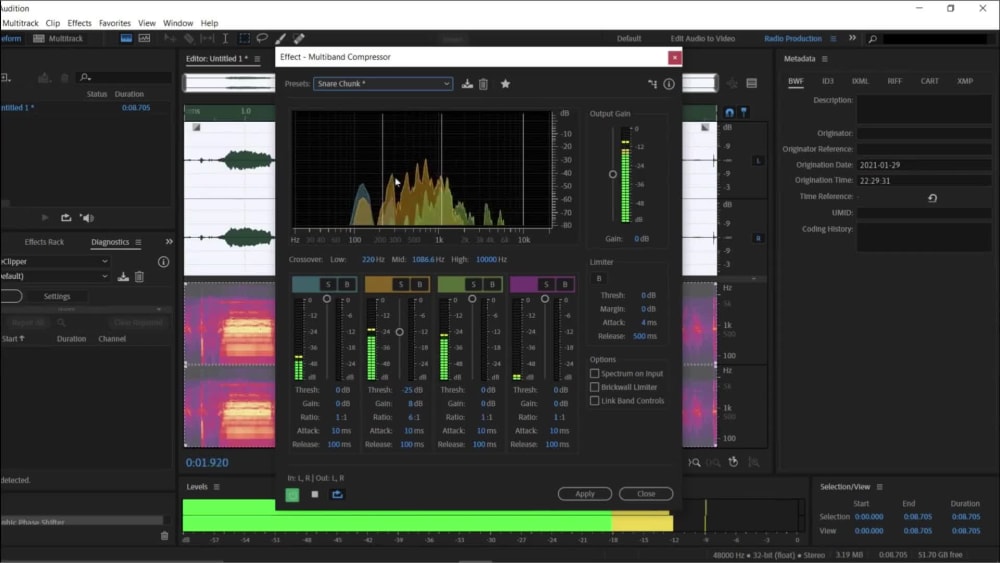Open the Favorites menu
Image resolution: width=1000 pixels, height=563 pixels.
(115, 23)
